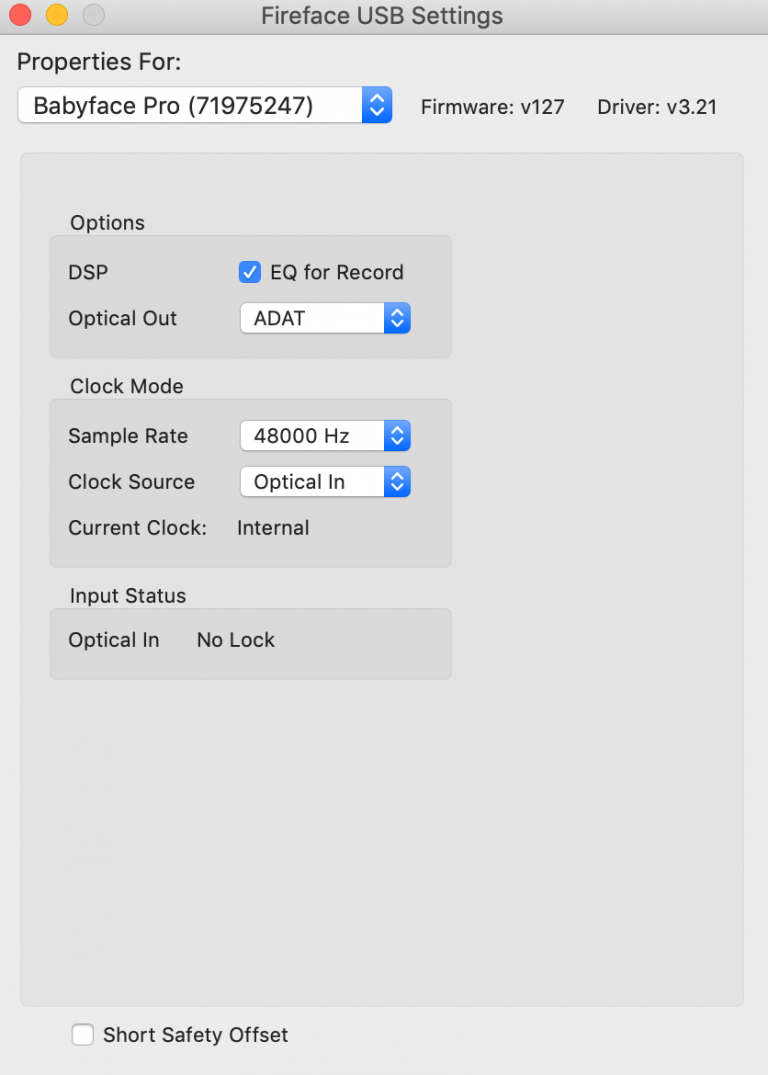This screenshot has width=768, height=1075.
Task: Click the 'No Lock' input status text
Action: 236,640
